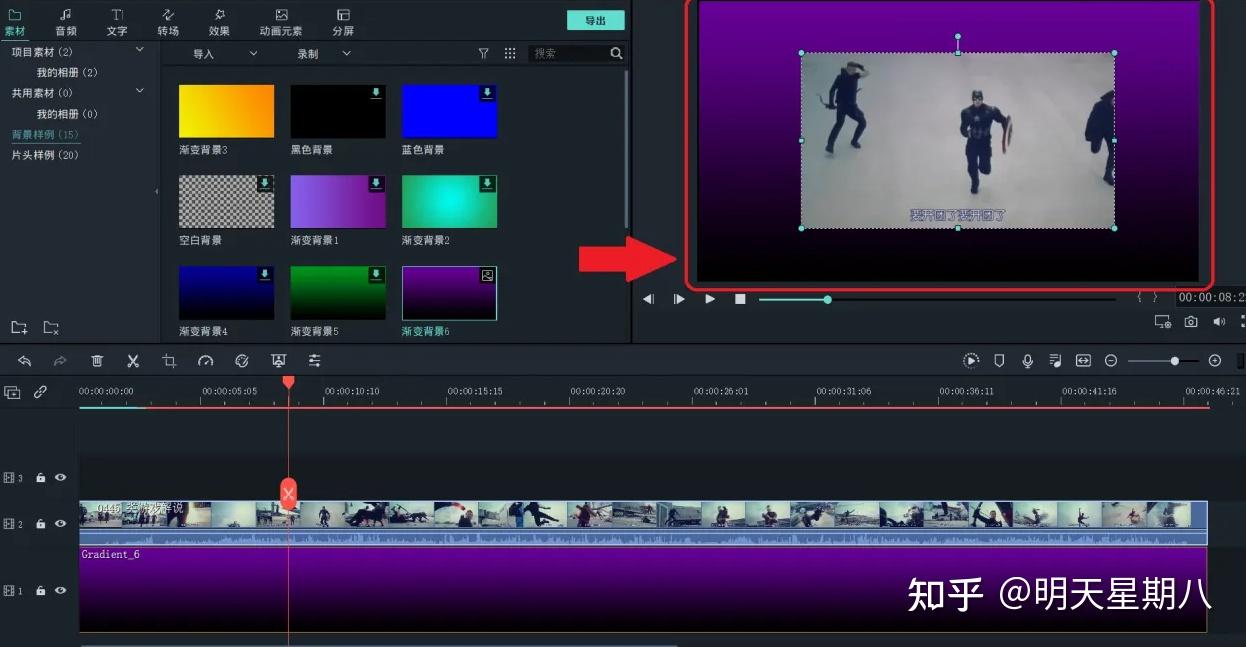This screenshot has width=1246, height=647.
Task: Select the Gradient_6 clip on track 1
Action: point(643,589)
